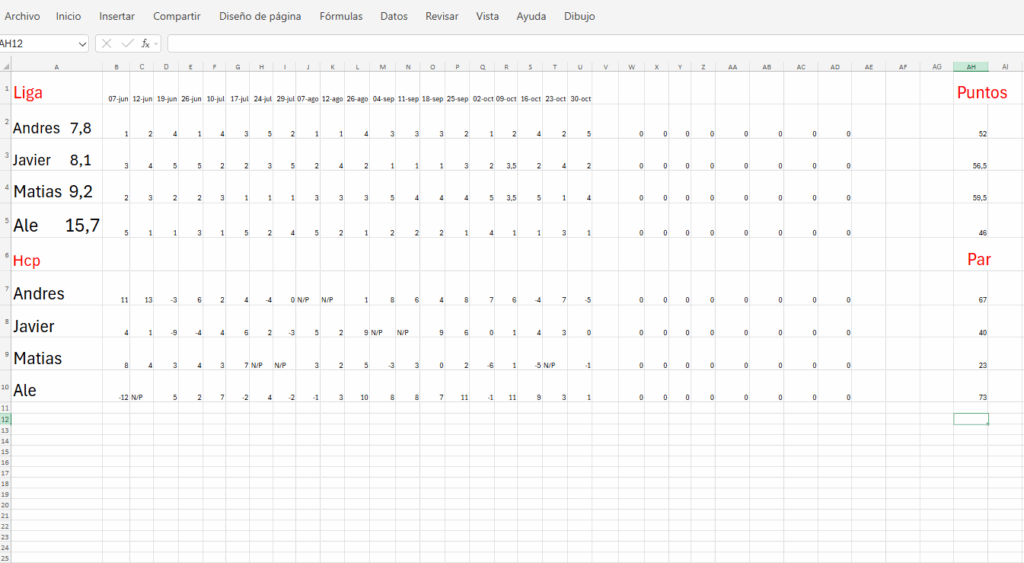Screen dimensions: 1024x563
Task: Click the enter checkmark icon in formula bar
Action: pos(127,43)
